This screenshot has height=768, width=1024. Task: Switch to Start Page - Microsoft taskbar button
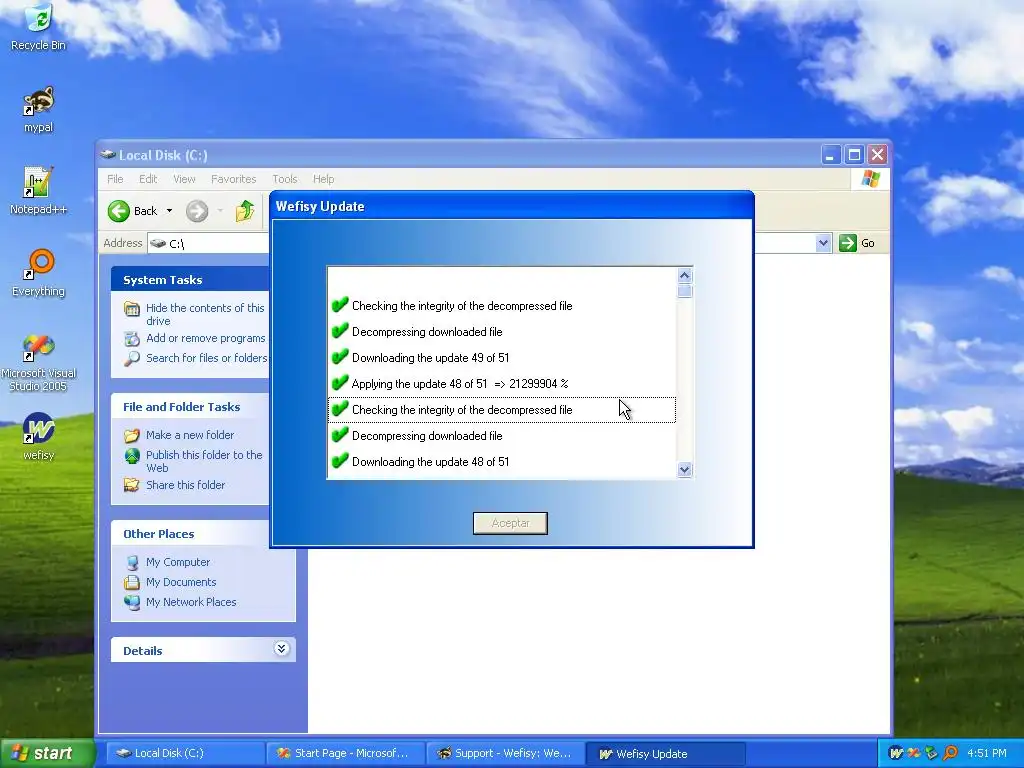345,753
